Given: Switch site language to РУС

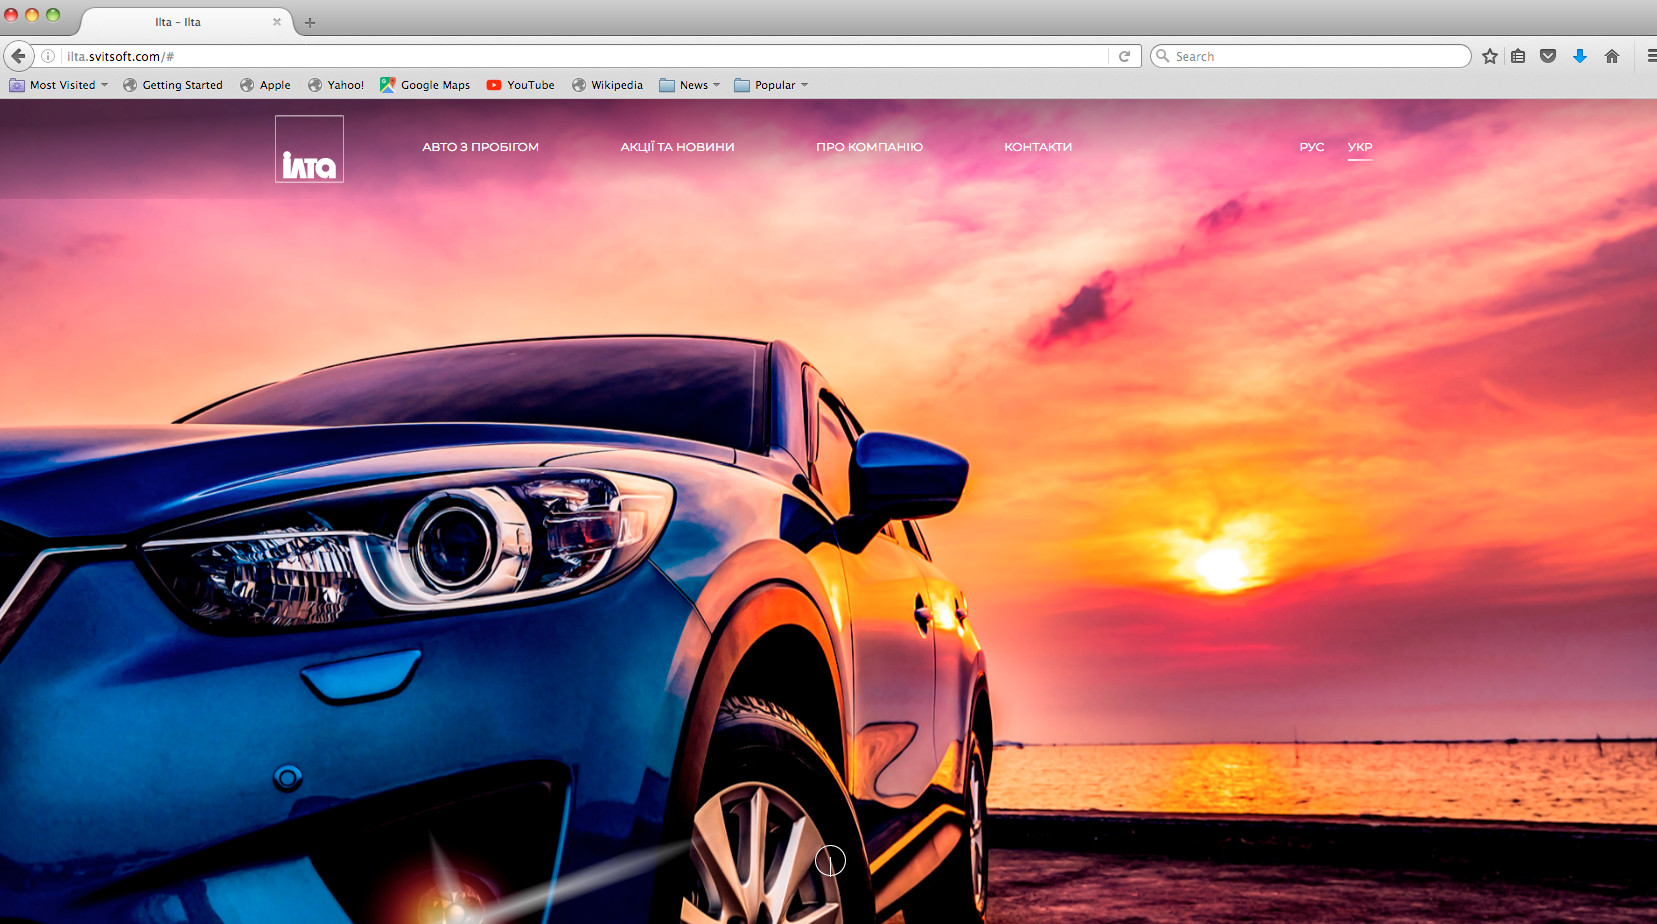Looking at the screenshot, I should pos(1312,147).
